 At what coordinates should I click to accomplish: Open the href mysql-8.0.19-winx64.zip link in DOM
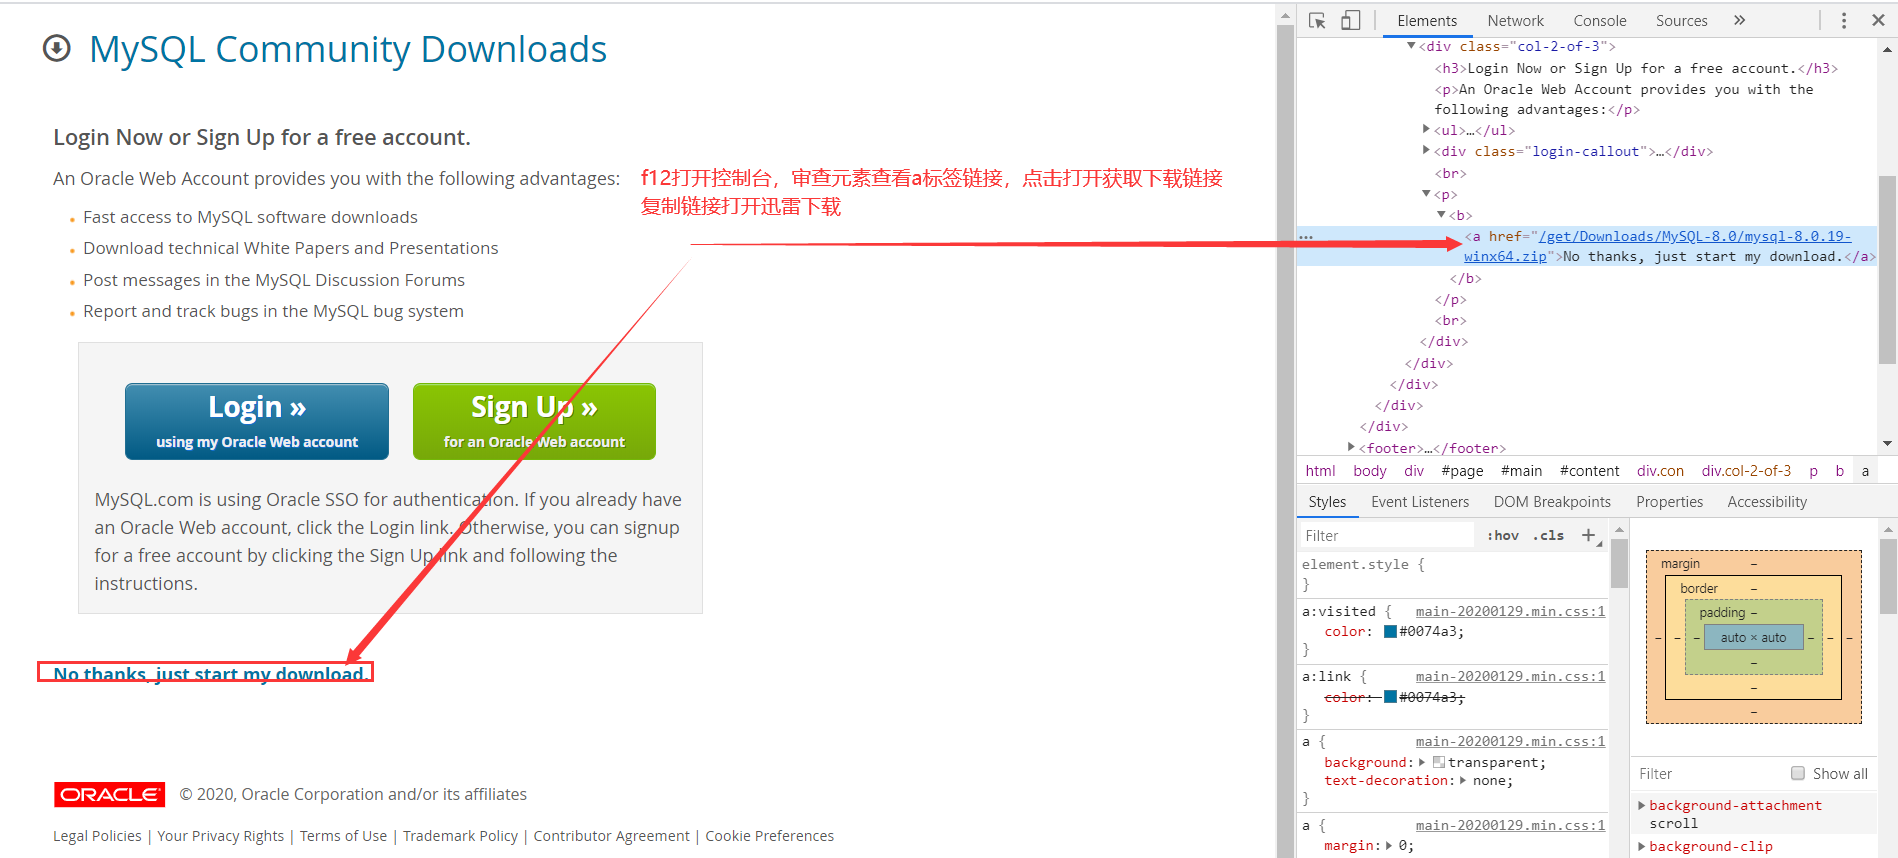click(x=1657, y=246)
